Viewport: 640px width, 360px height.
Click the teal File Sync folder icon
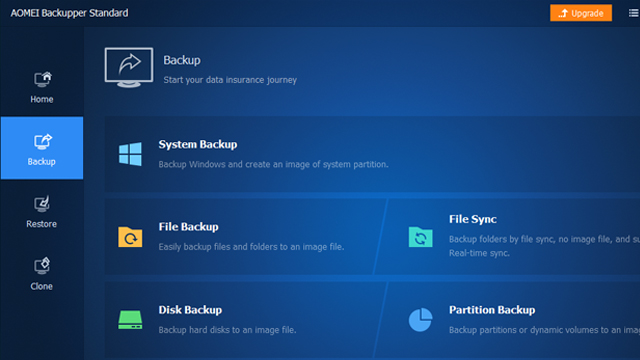(420, 237)
